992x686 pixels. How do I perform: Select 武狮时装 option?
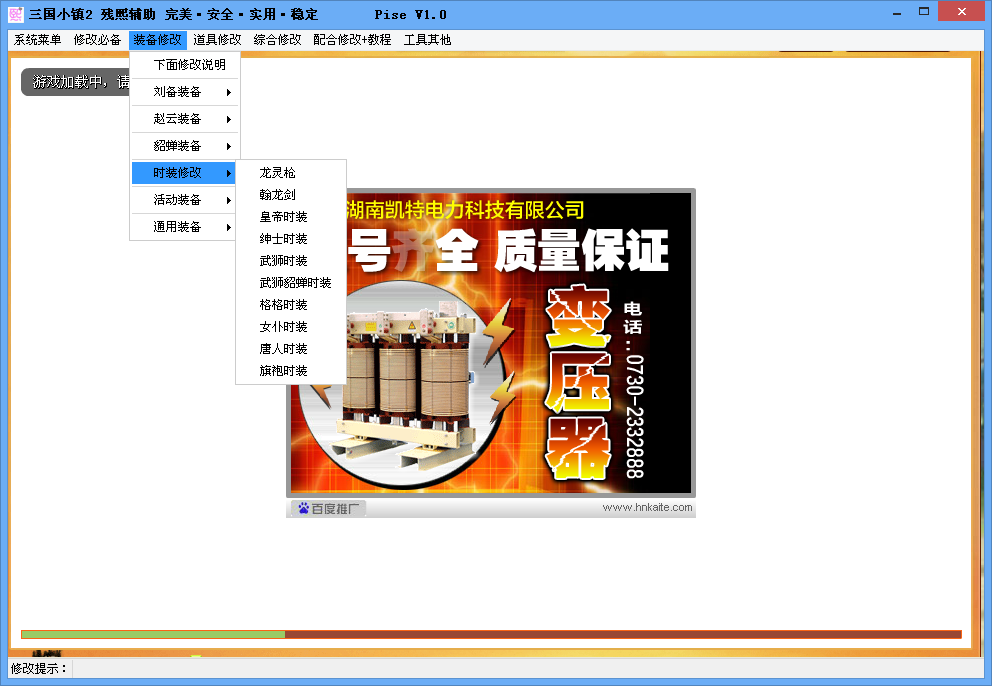[x=291, y=261]
